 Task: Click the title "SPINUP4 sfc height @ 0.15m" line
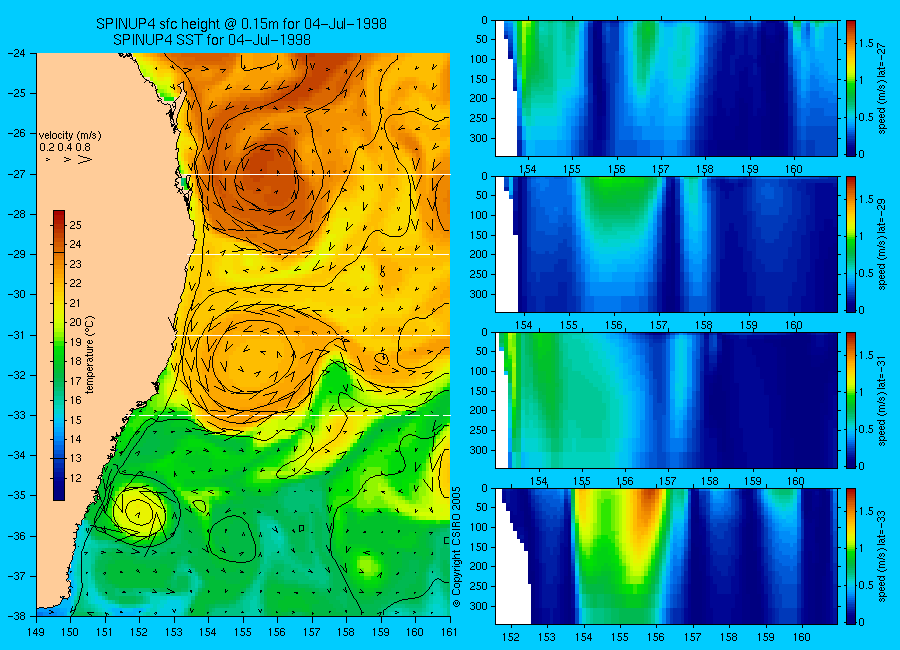241,24
